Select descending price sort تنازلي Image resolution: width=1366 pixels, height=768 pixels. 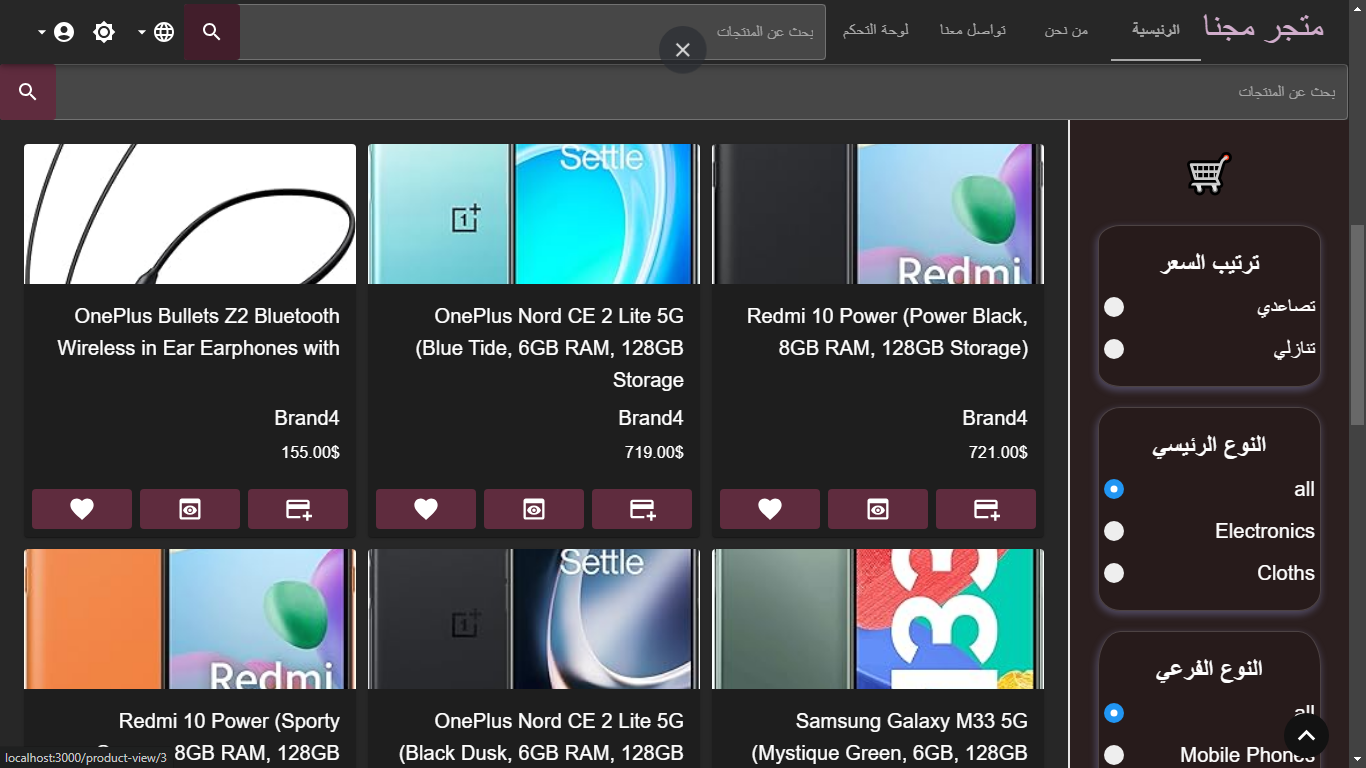tap(1114, 349)
